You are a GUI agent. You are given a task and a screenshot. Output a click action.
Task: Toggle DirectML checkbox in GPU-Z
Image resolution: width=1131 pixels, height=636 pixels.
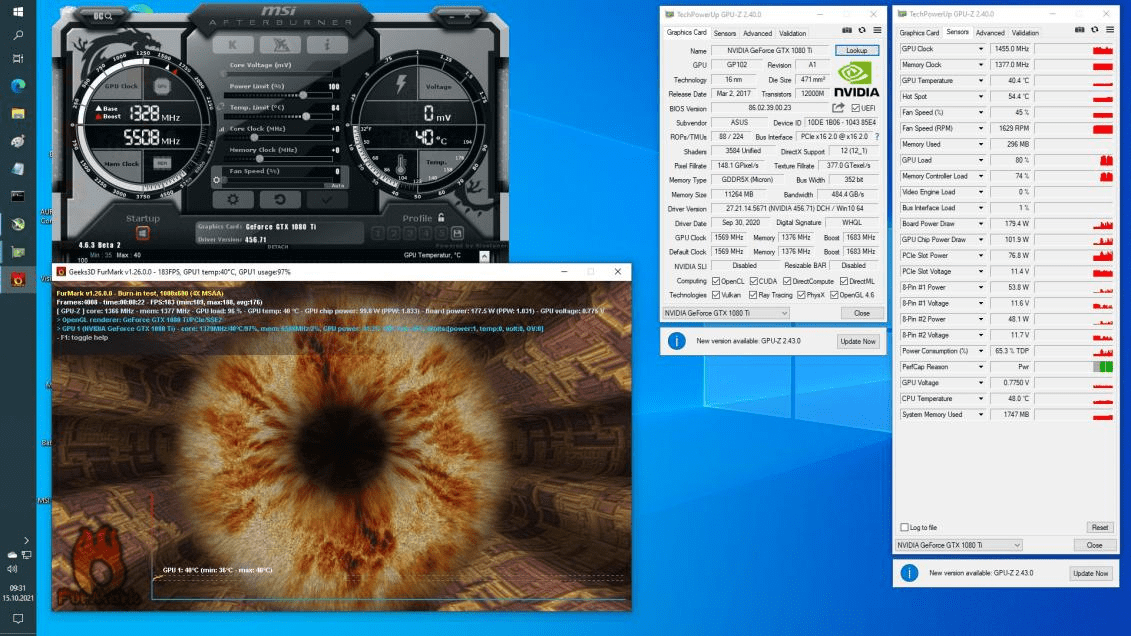point(843,281)
